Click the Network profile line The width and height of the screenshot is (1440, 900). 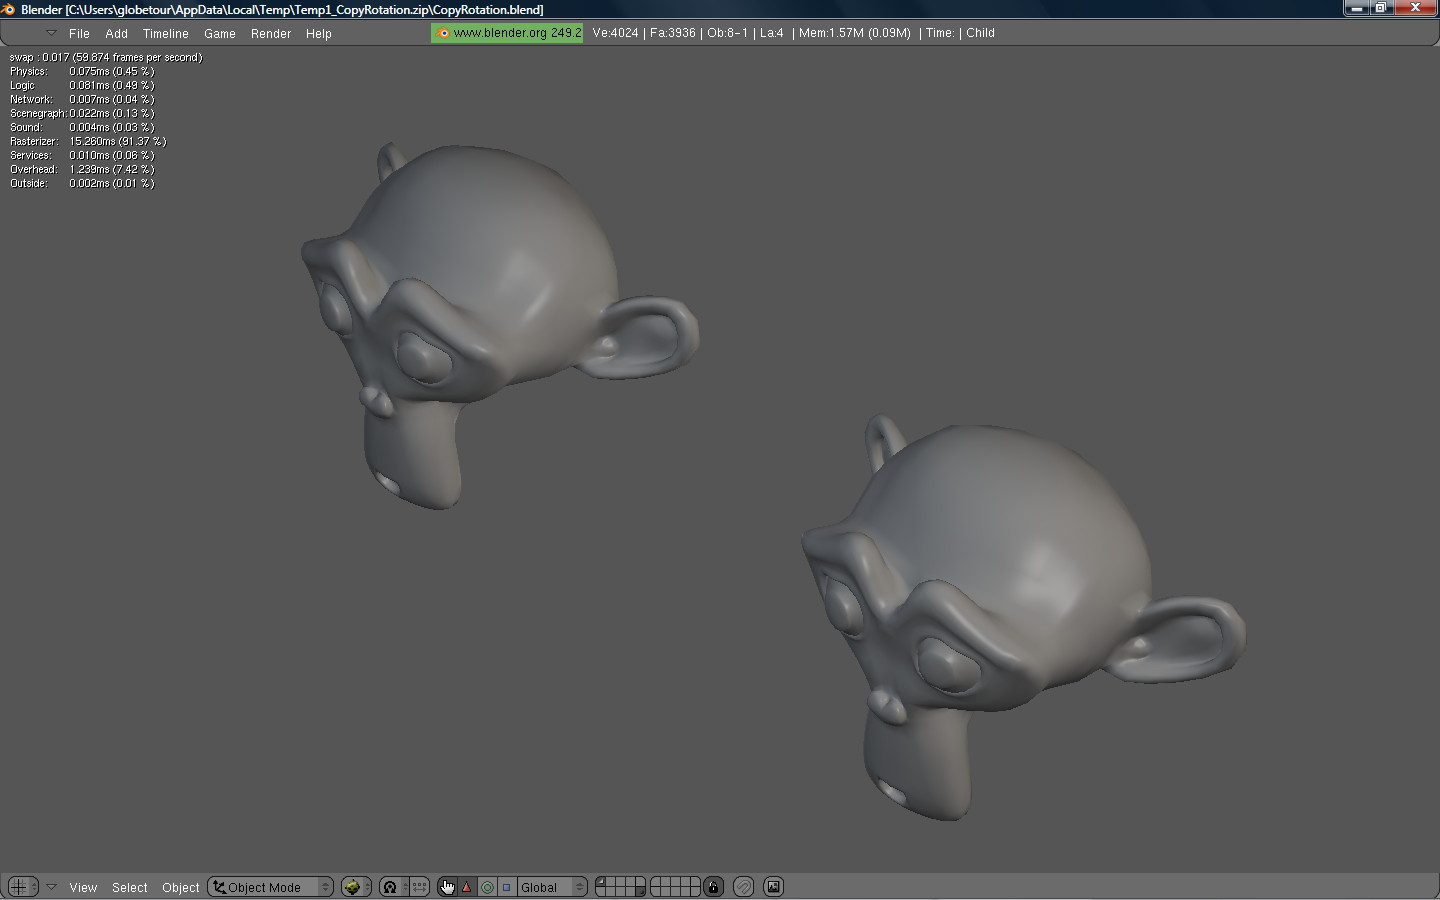tap(82, 99)
